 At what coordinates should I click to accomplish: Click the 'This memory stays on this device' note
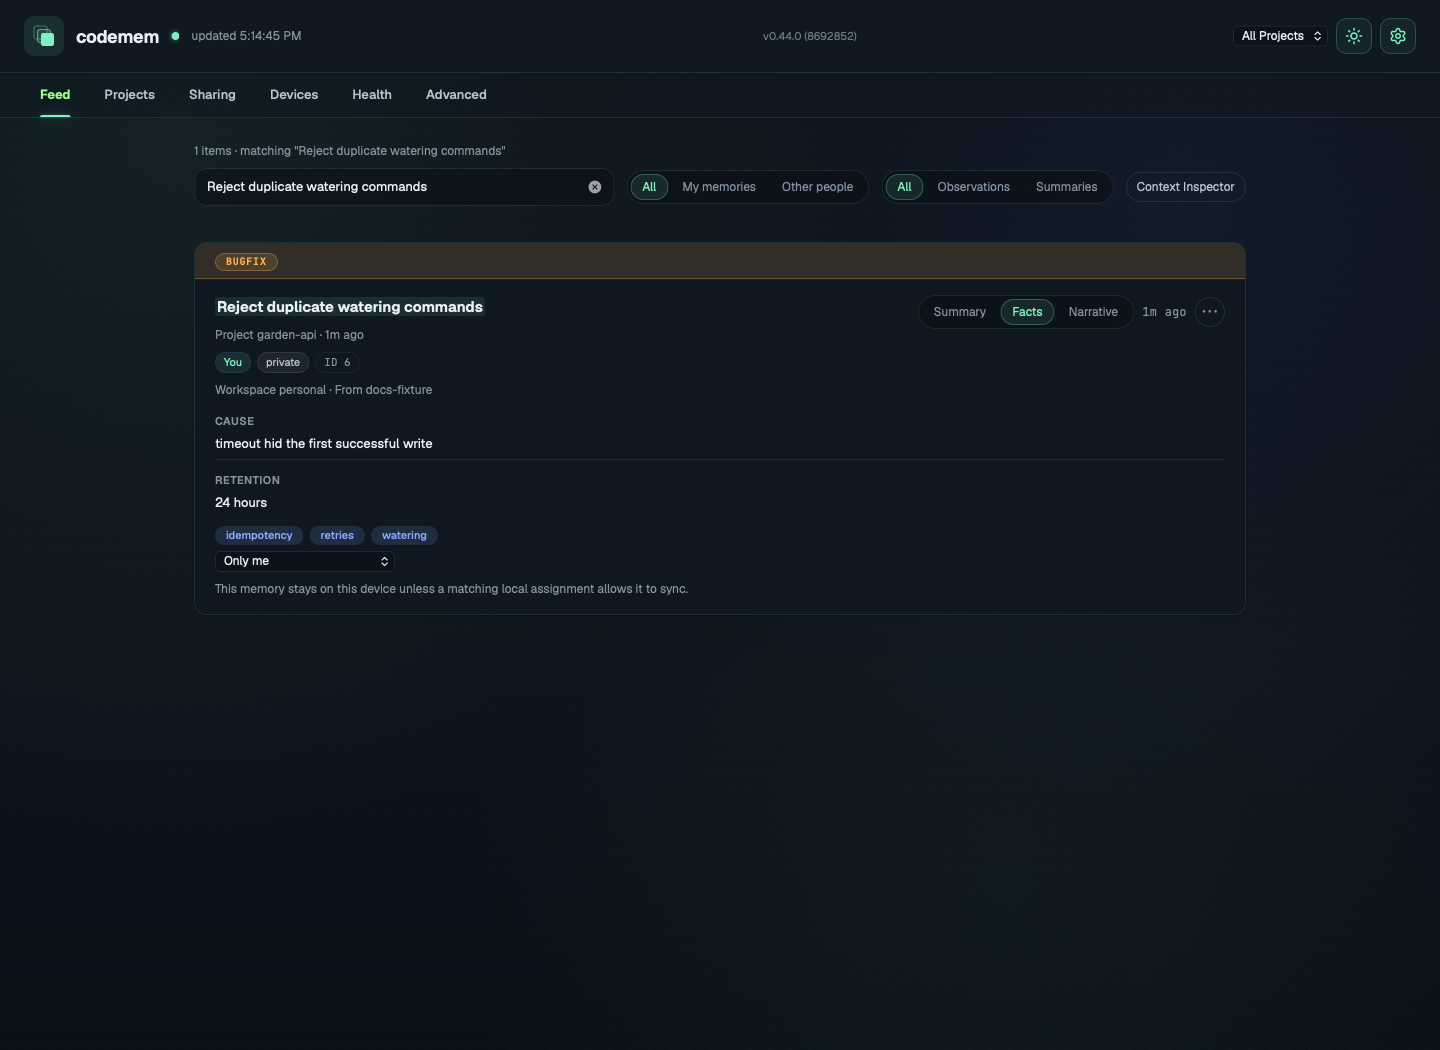(451, 589)
